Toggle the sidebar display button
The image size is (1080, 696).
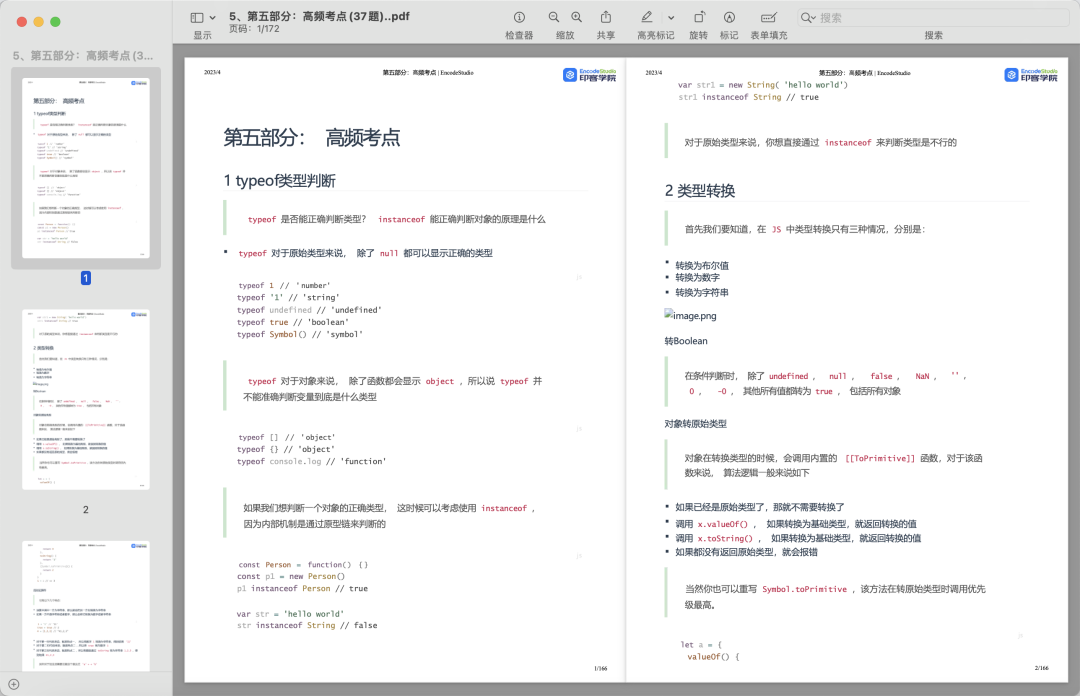pos(197,18)
